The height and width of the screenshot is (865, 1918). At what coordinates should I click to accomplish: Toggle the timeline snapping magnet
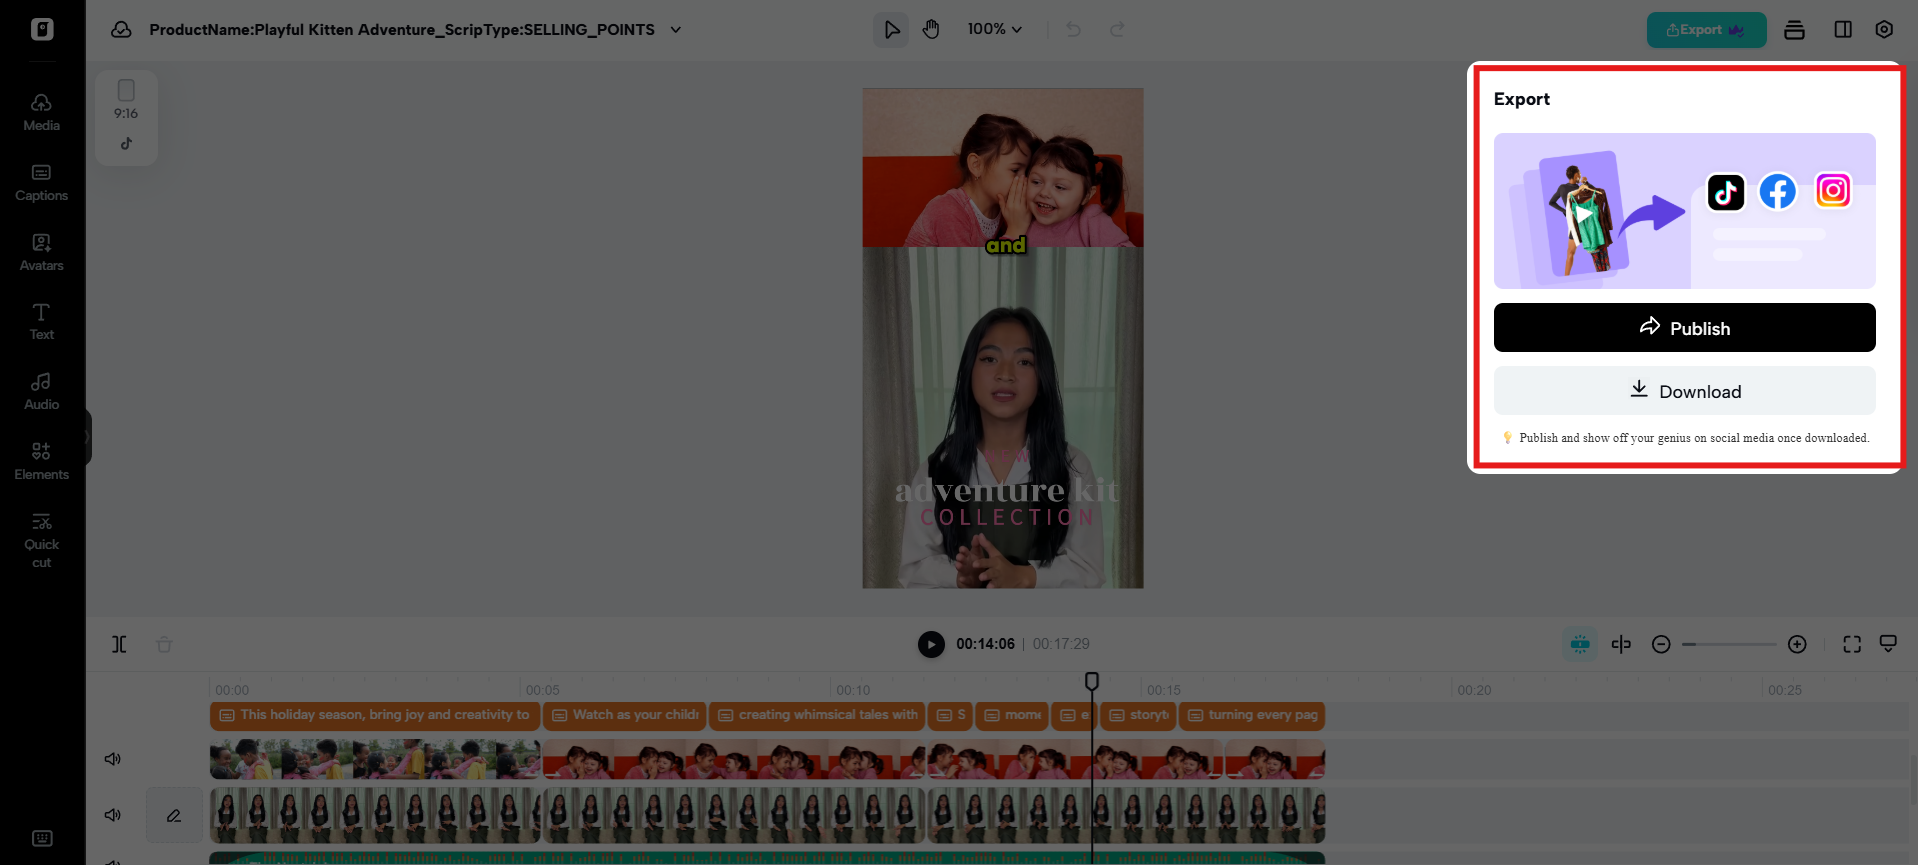click(x=1580, y=645)
